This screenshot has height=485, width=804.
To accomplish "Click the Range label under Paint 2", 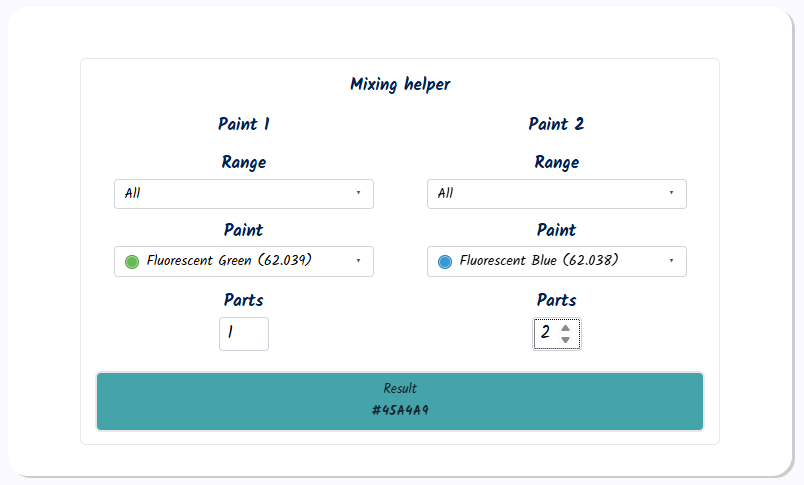I will point(556,163).
